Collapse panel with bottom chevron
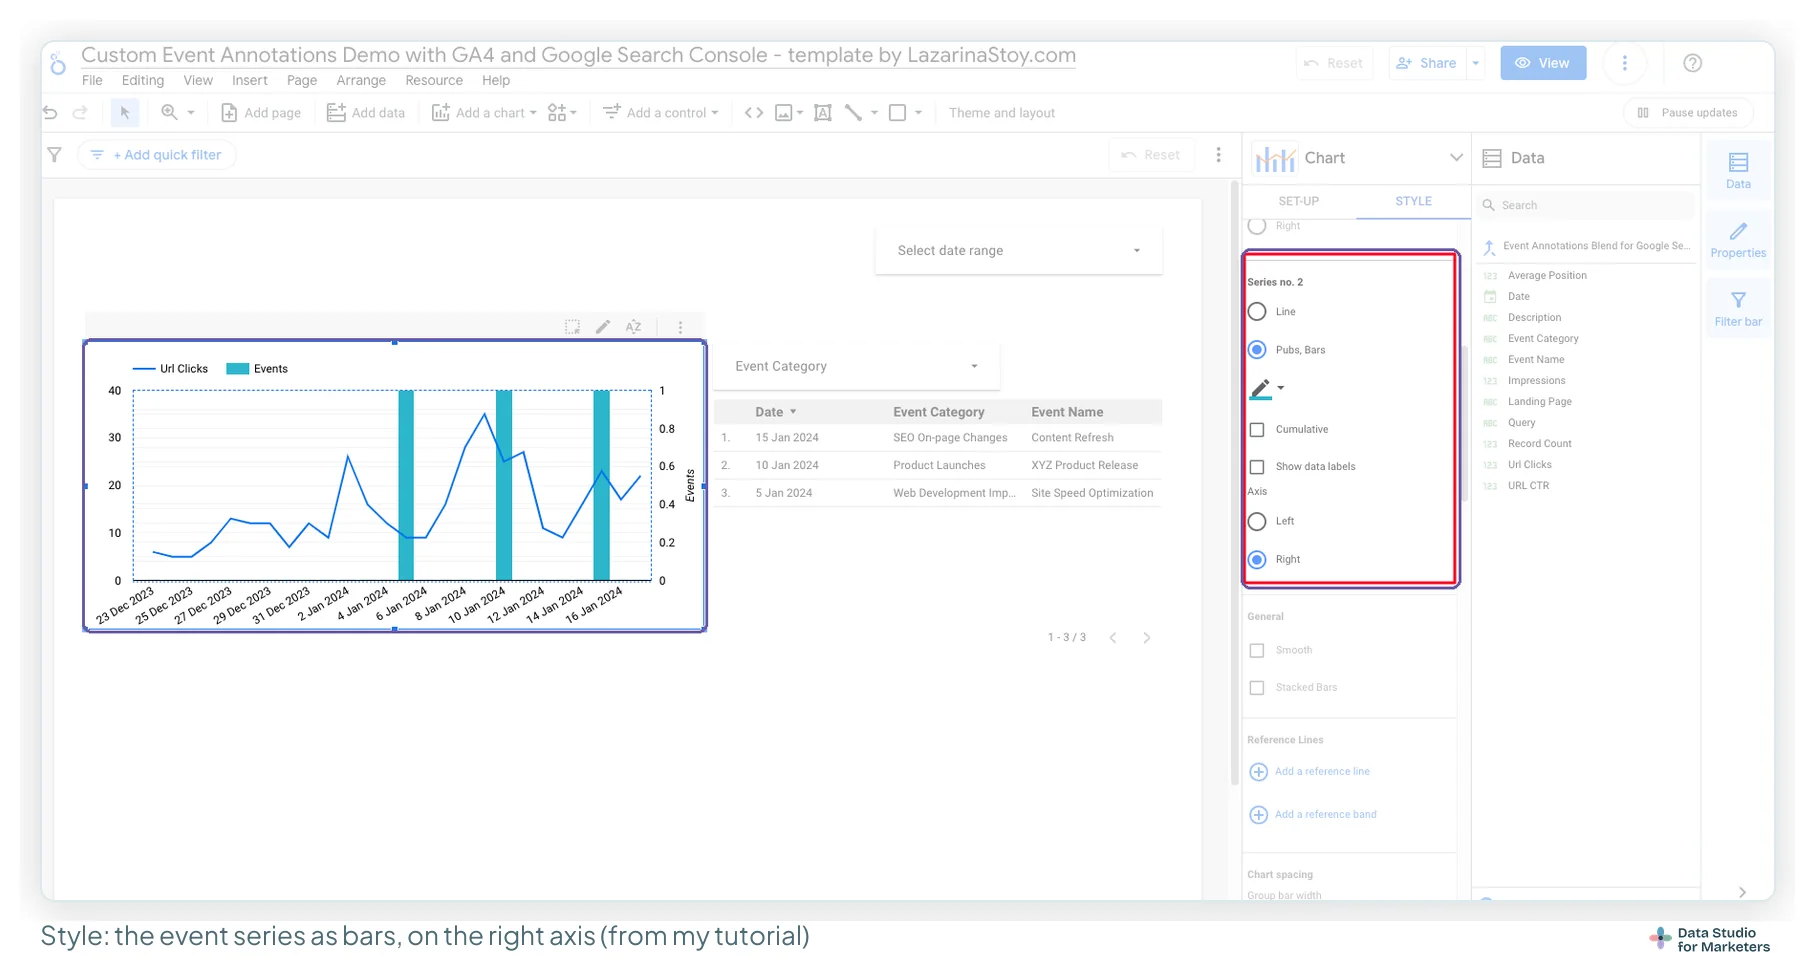 1742,892
